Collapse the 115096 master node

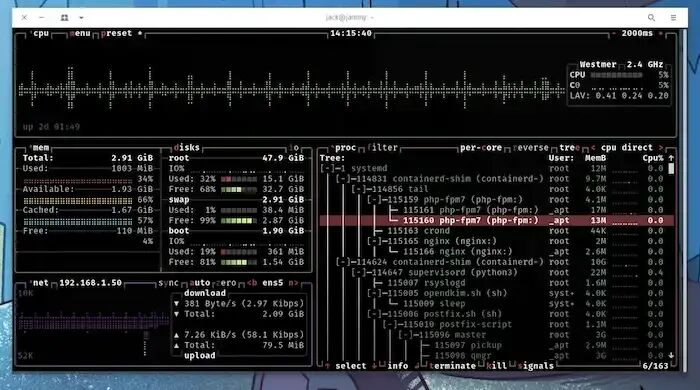[405, 335]
